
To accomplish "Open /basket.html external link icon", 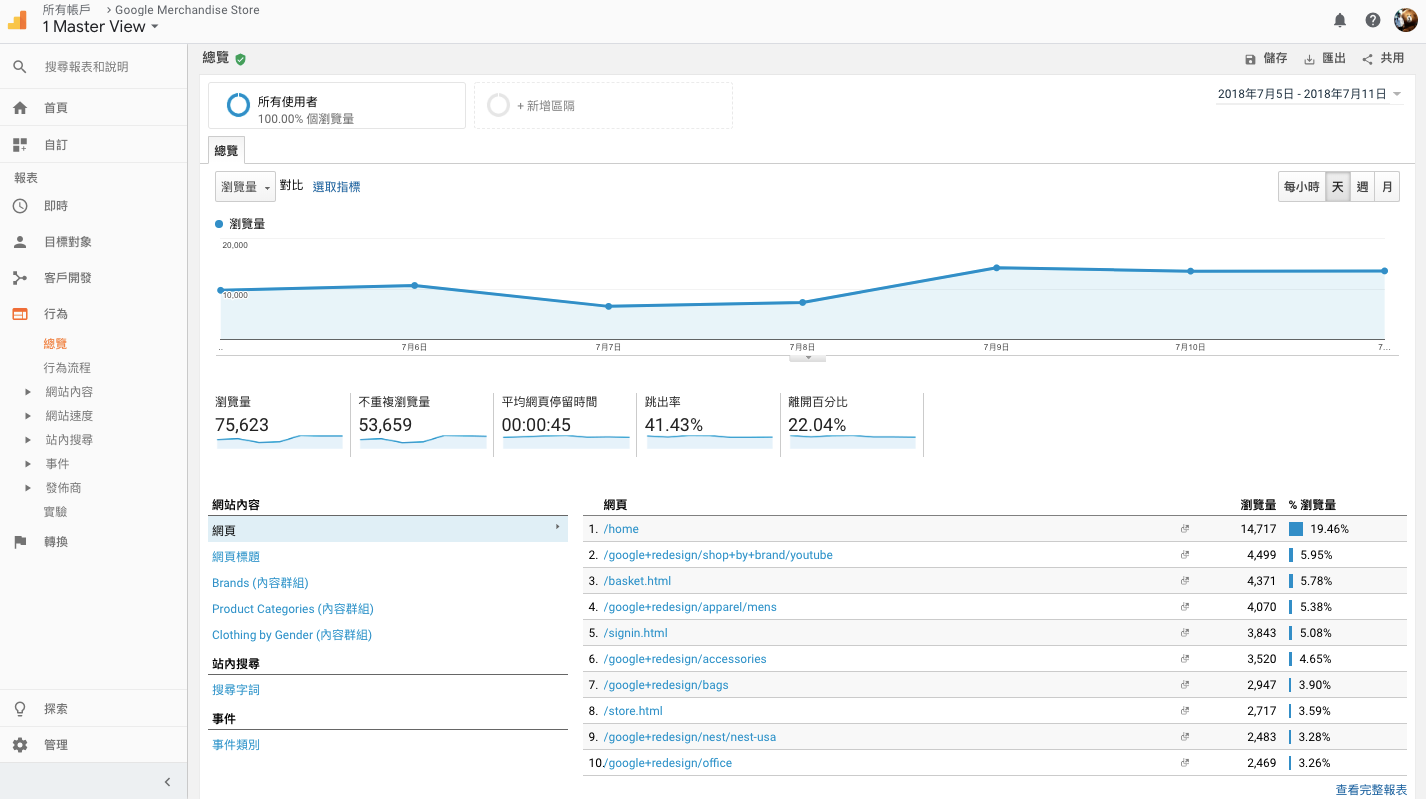I will (1185, 581).
